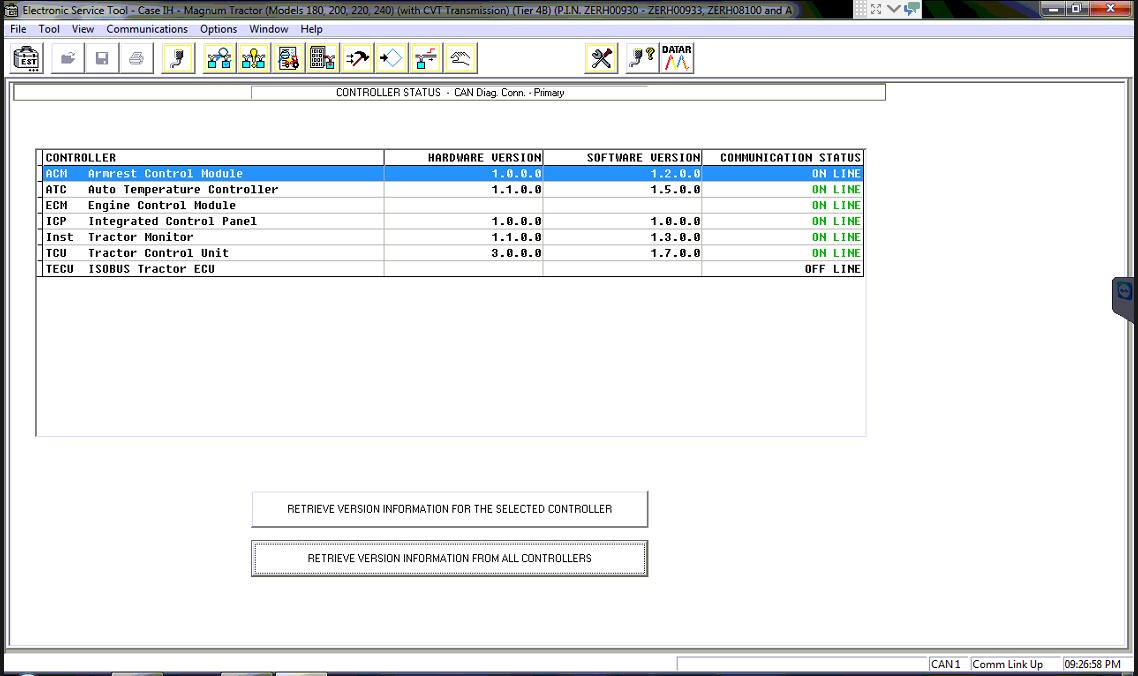Click the hand icon in toolbar

460,59
